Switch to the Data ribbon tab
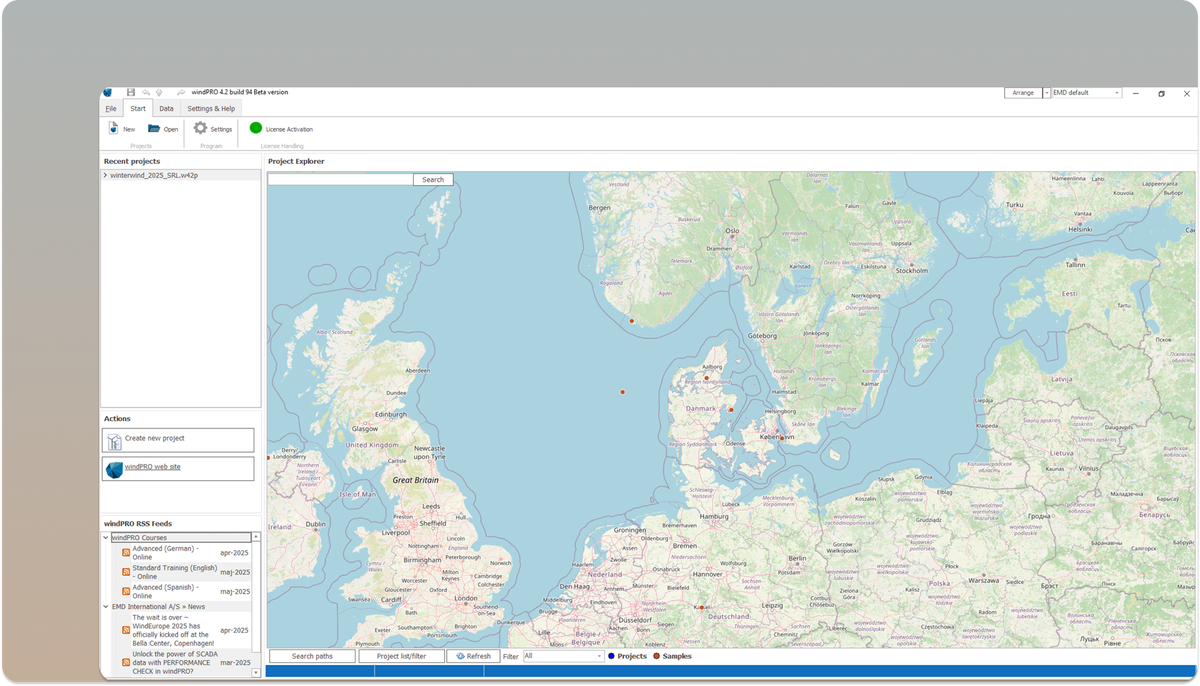The image size is (1200, 686). tap(166, 108)
